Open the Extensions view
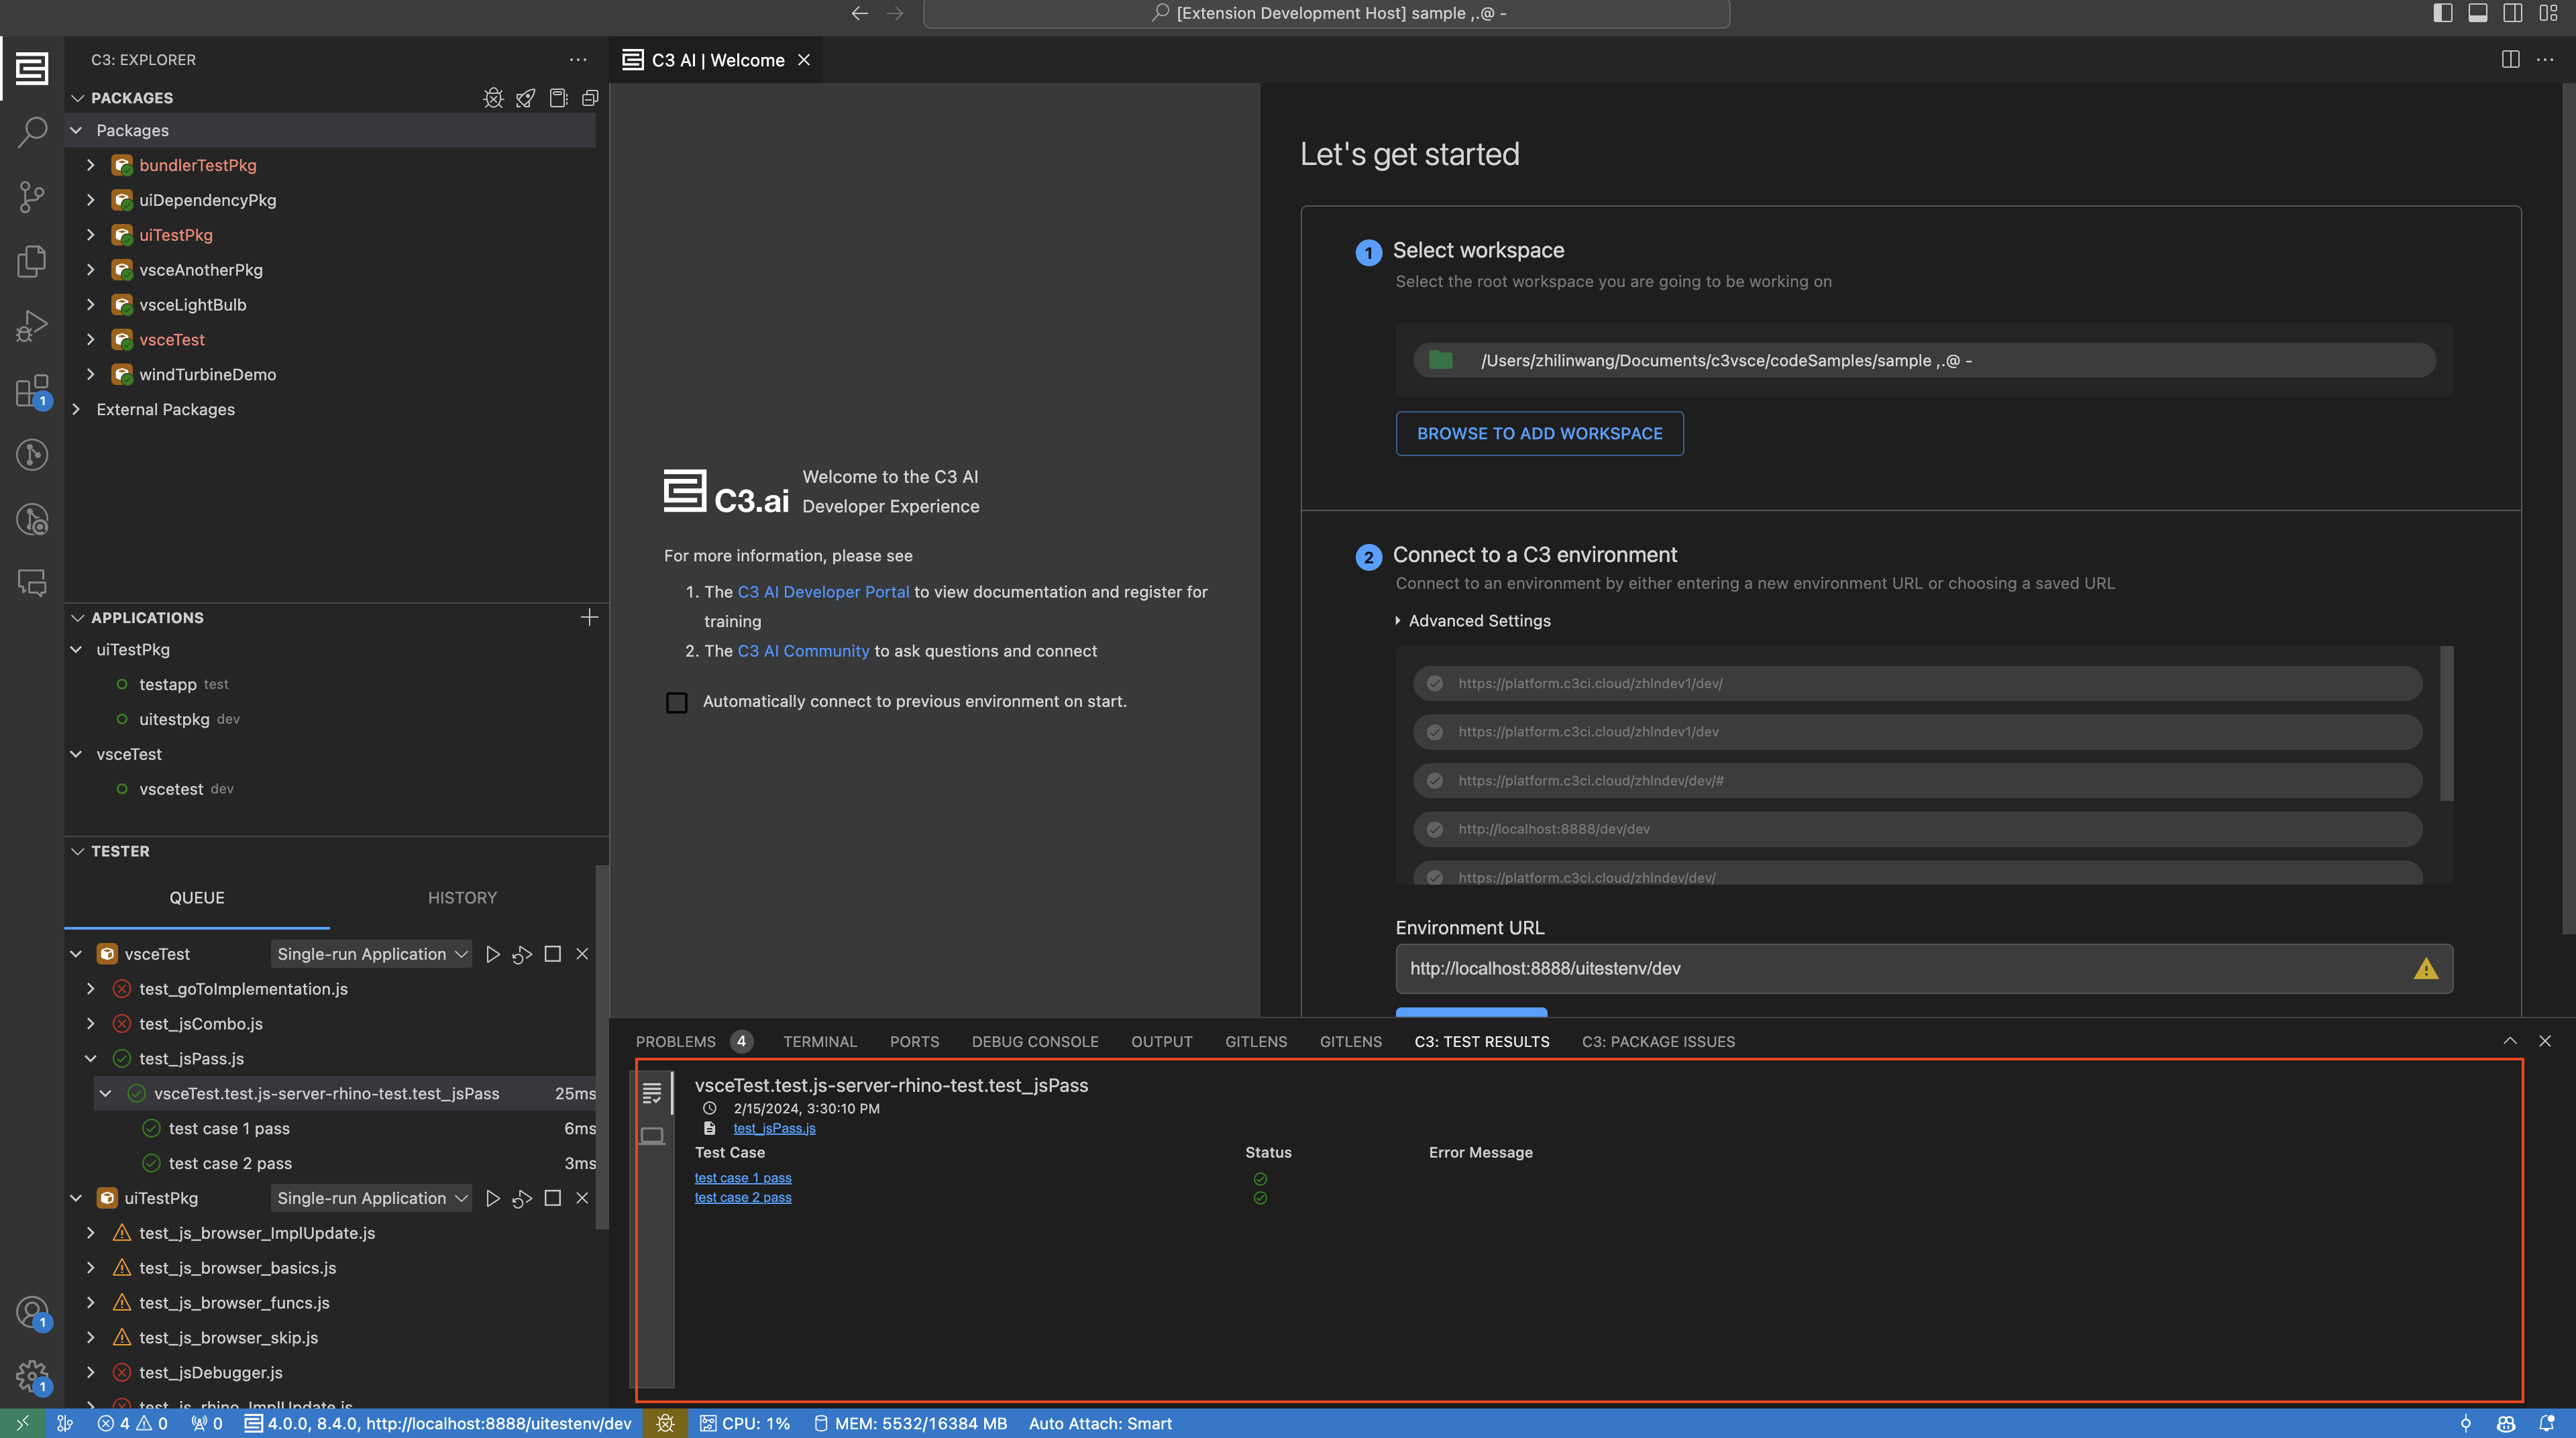2576x1438 pixels. [x=31, y=391]
